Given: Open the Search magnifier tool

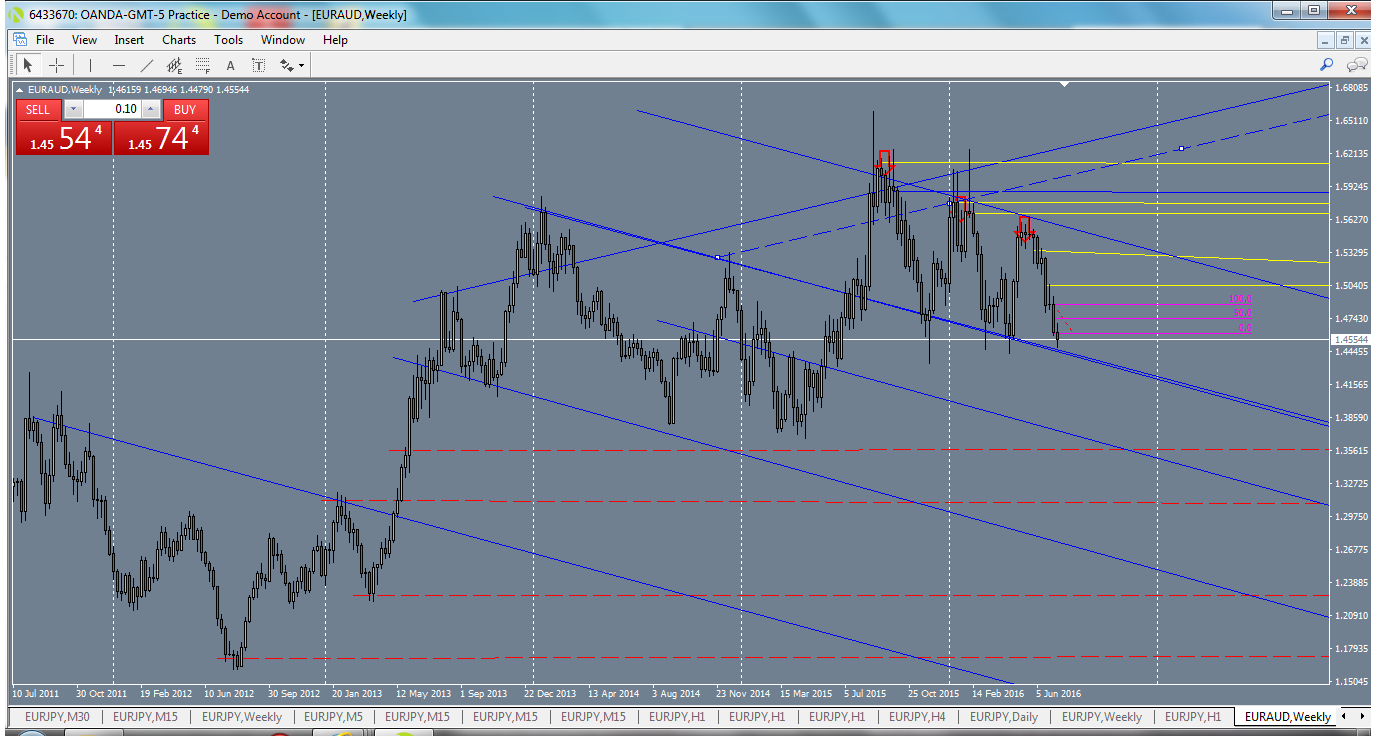Looking at the screenshot, I should tap(1327, 64).
